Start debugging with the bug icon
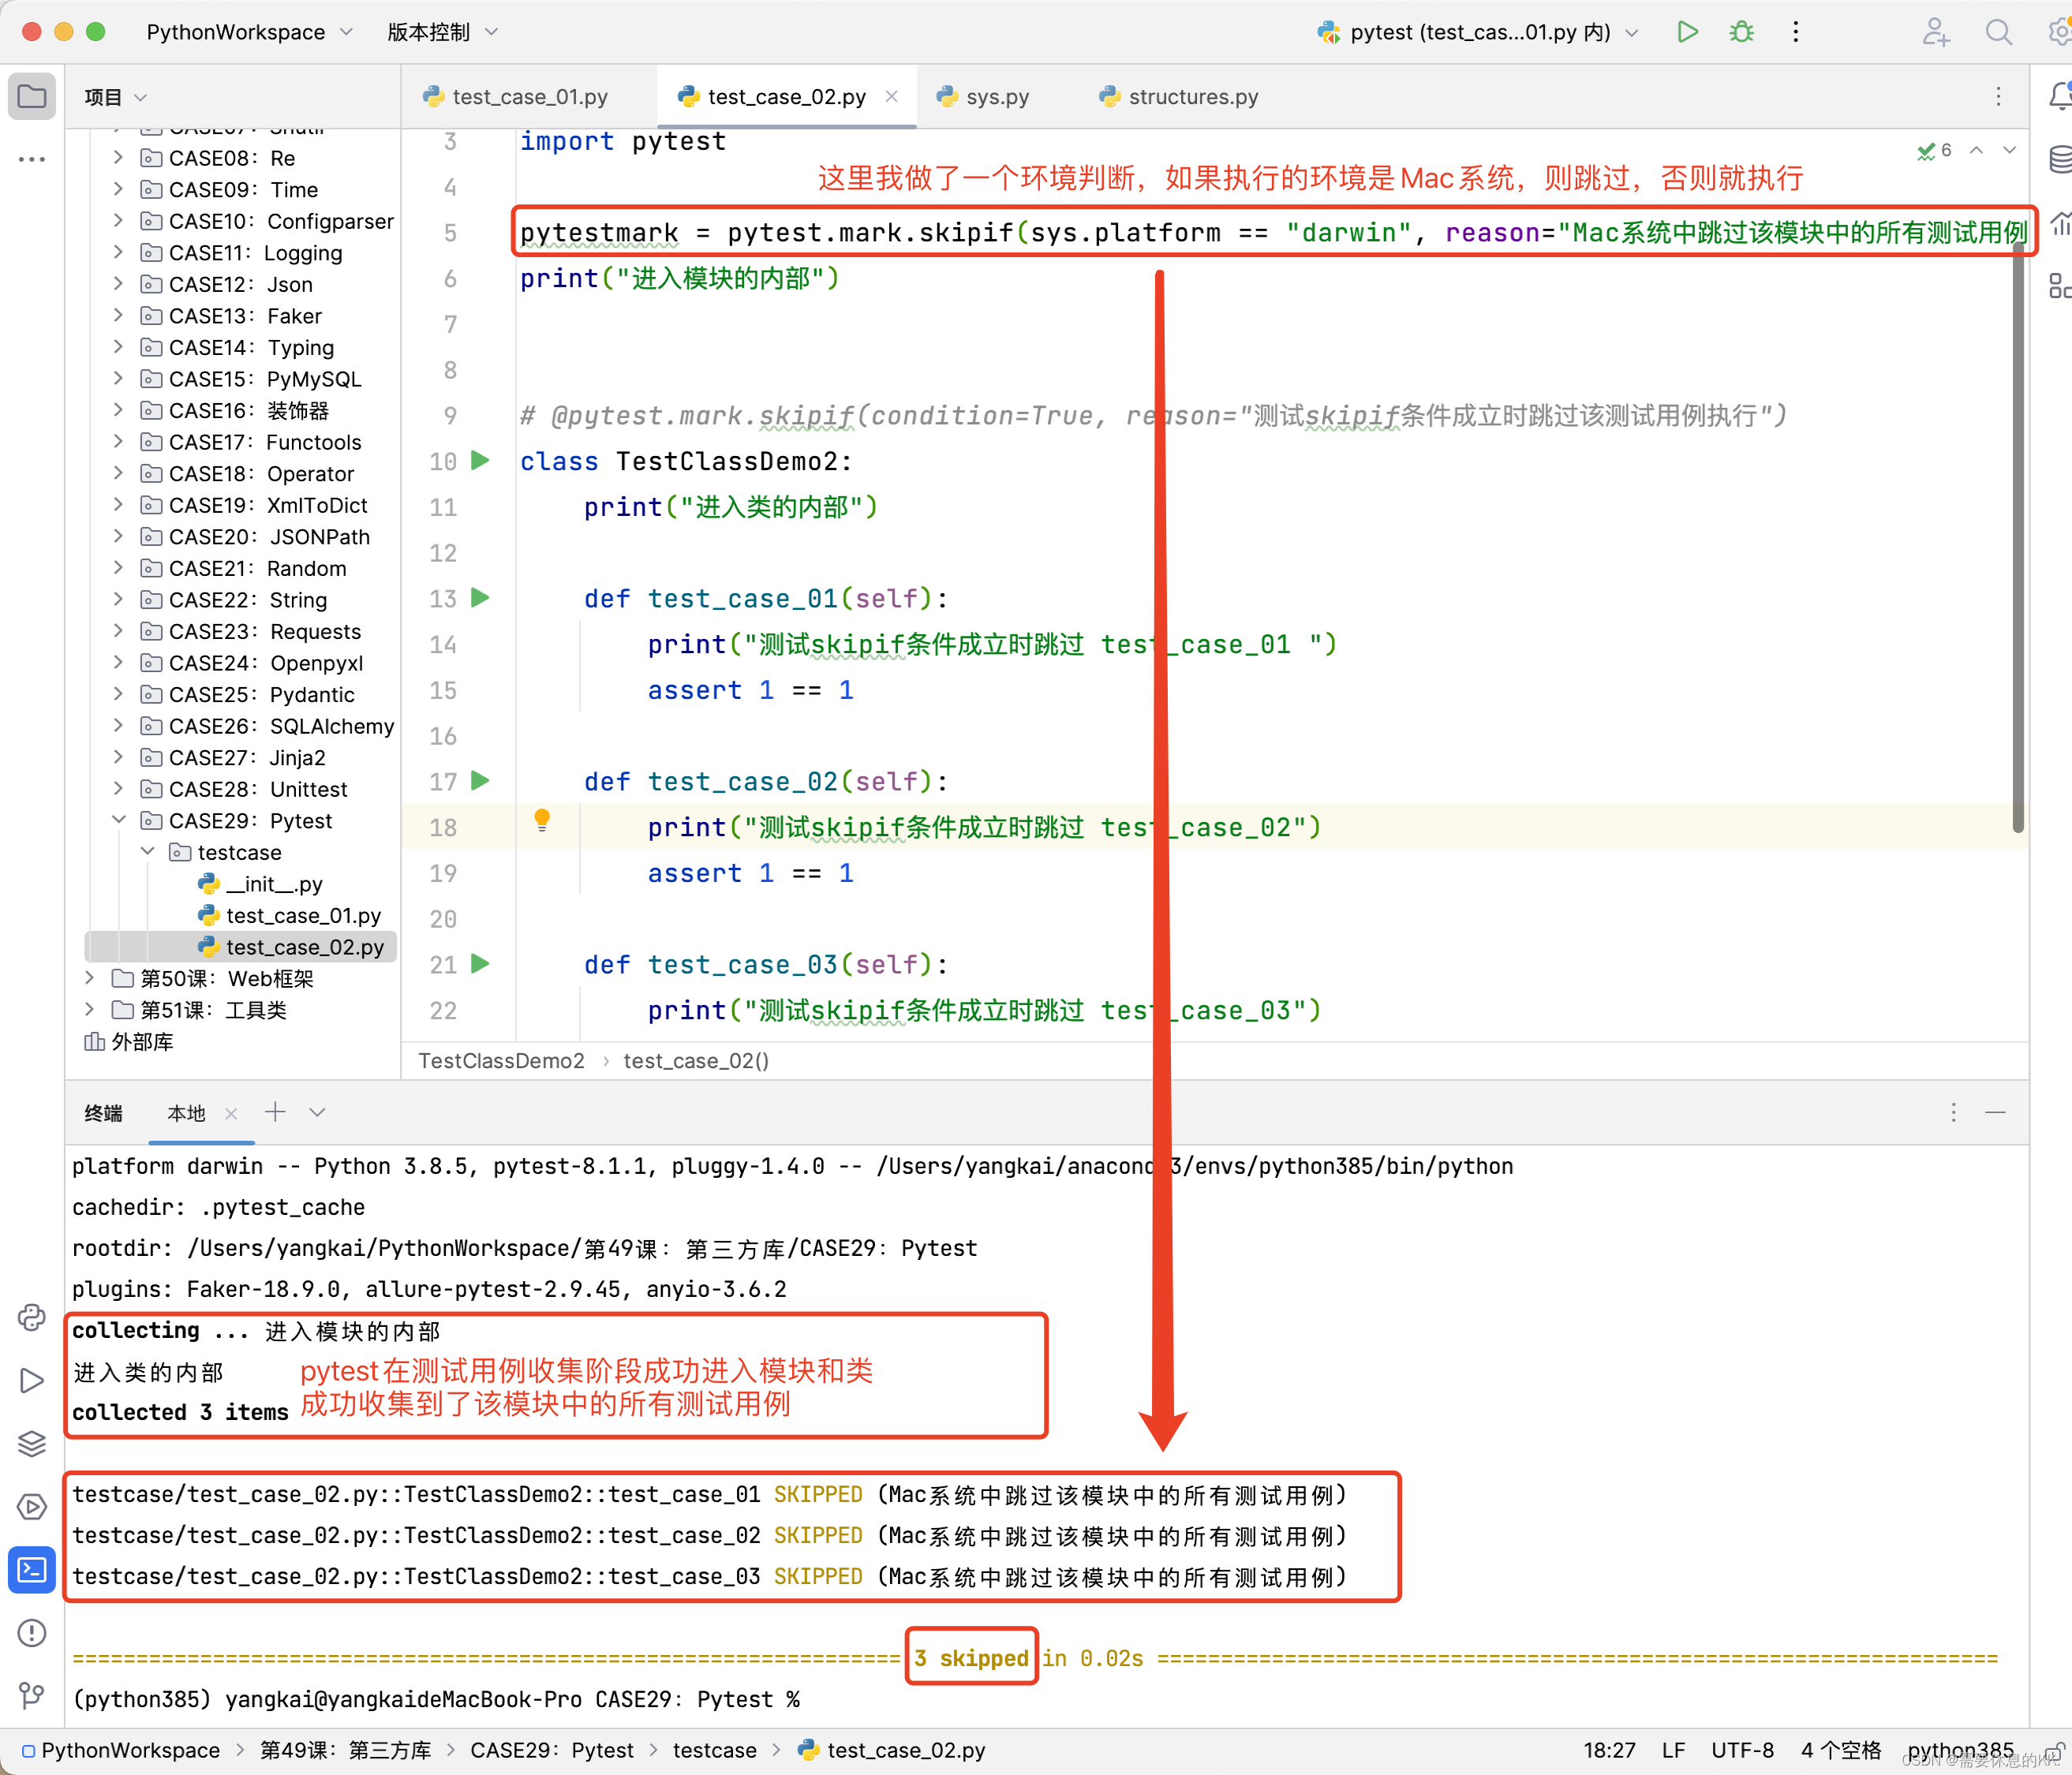2072x1775 pixels. coord(1741,32)
